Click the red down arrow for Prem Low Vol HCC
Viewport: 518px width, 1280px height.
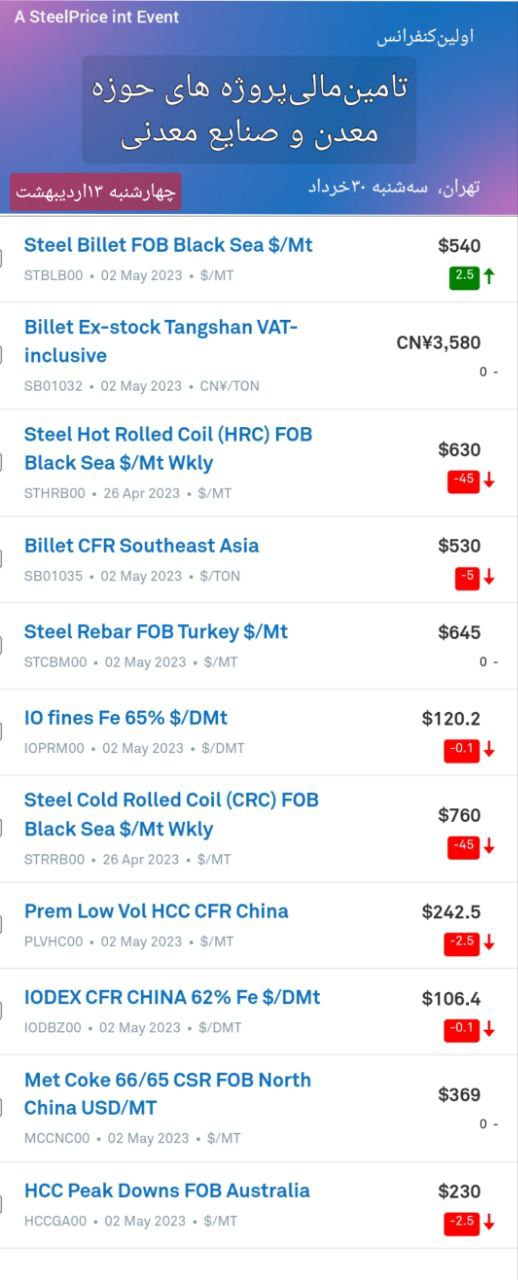tap(489, 942)
